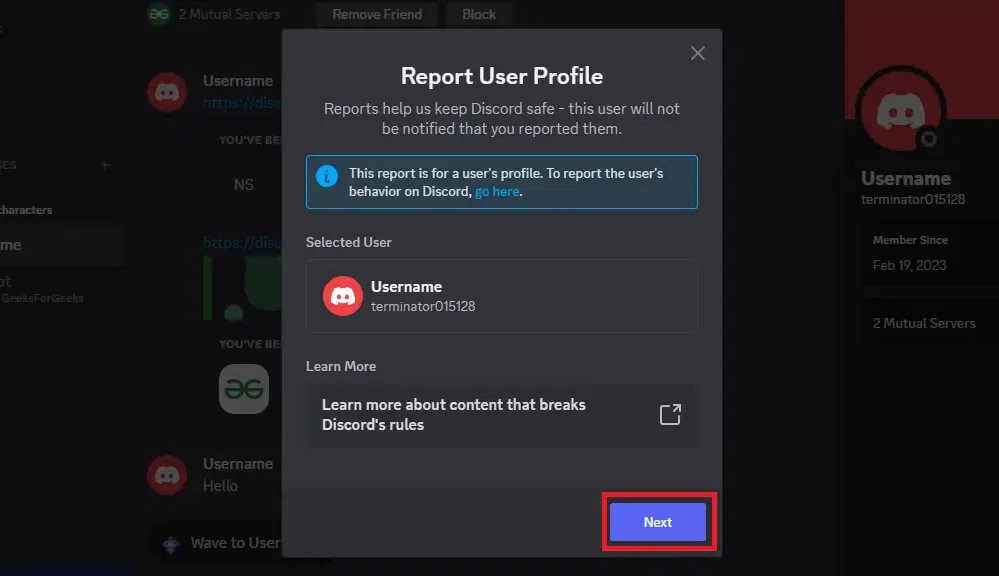Click the status indicator on profile avatar
The image size is (999, 576).
click(x=928, y=138)
